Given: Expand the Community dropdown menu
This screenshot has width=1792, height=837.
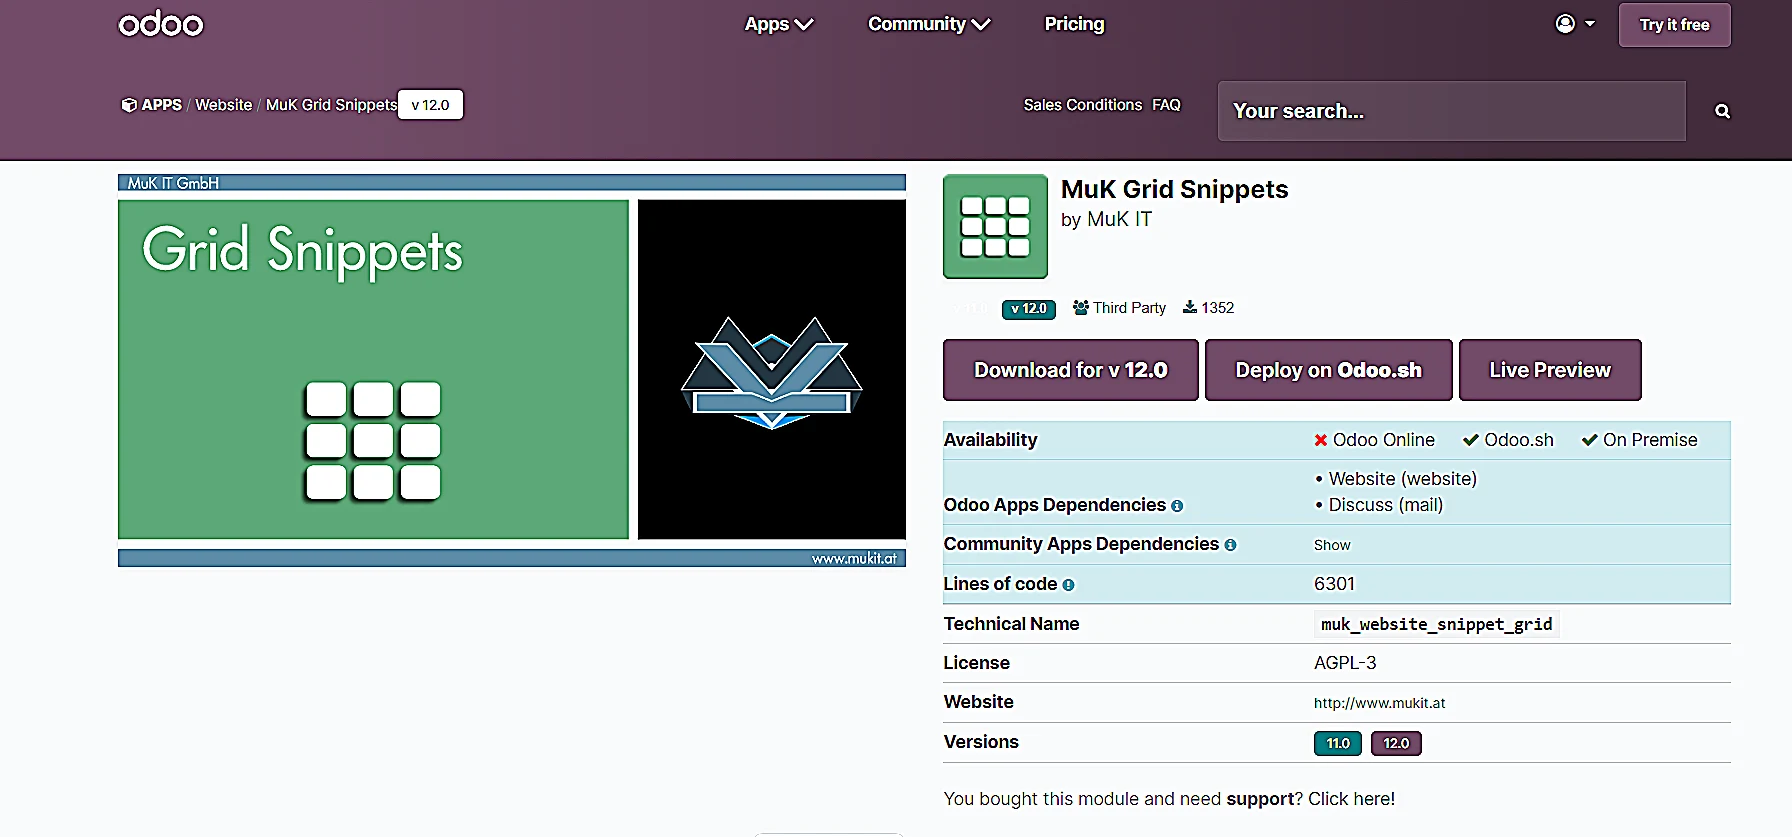Looking at the screenshot, I should click(929, 24).
